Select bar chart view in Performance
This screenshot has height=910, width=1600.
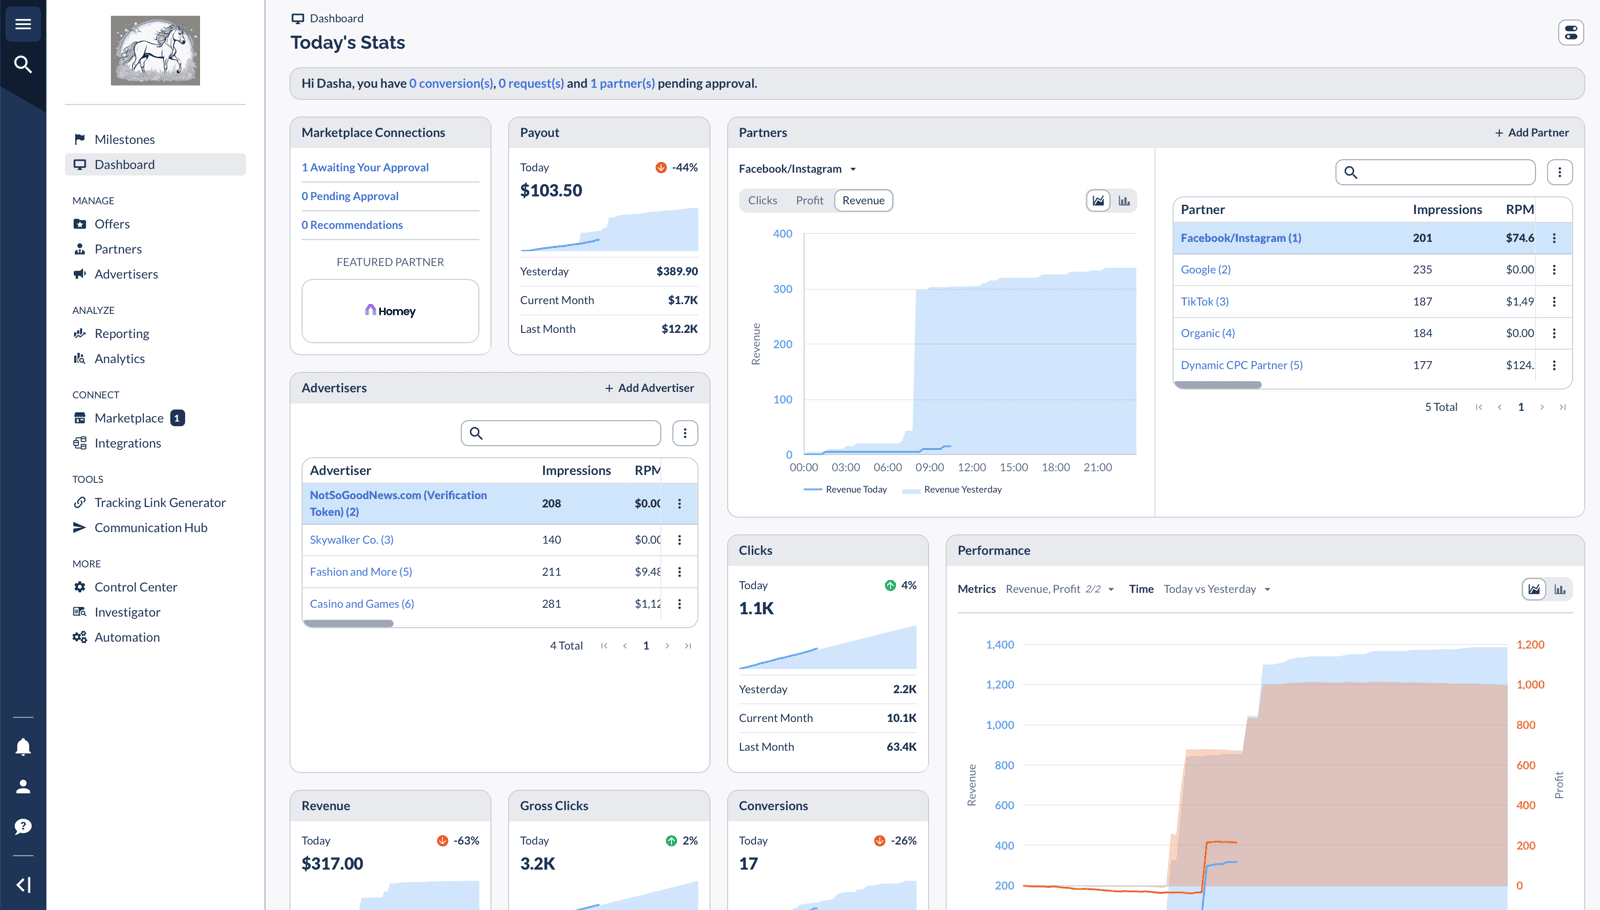1560,589
